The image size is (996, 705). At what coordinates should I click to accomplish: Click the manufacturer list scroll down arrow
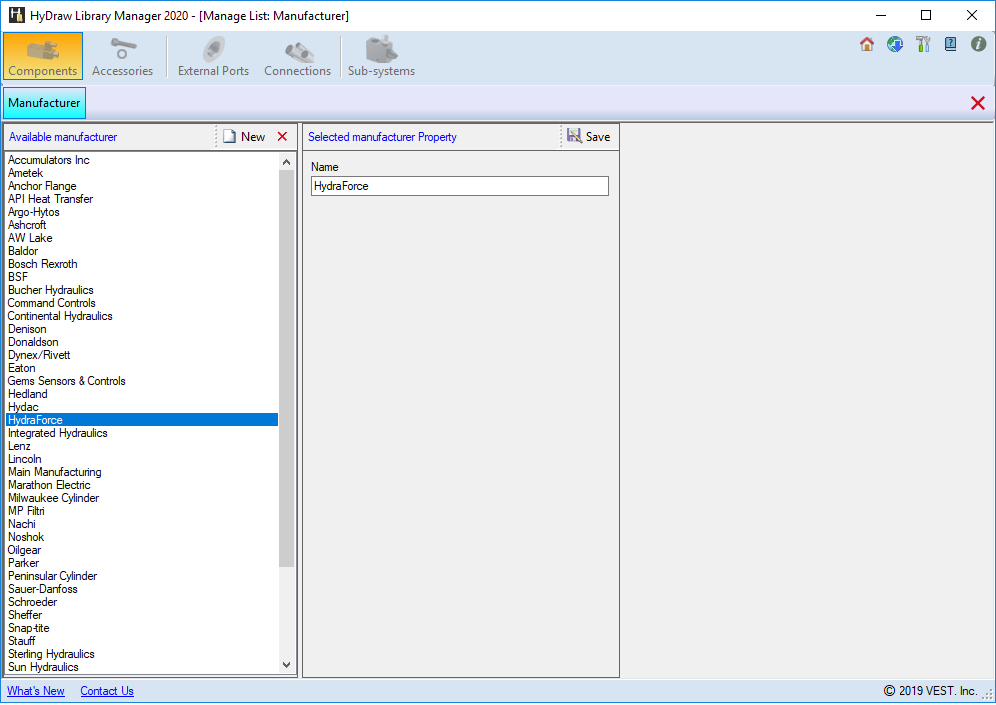(286, 665)
